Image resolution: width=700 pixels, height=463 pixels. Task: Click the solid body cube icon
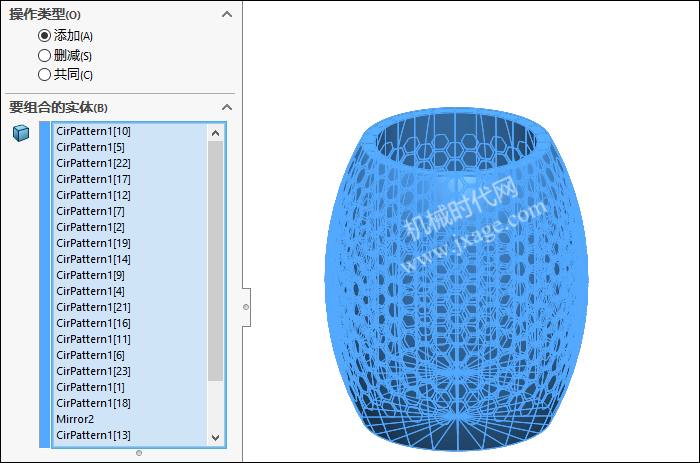click(21, 133)
